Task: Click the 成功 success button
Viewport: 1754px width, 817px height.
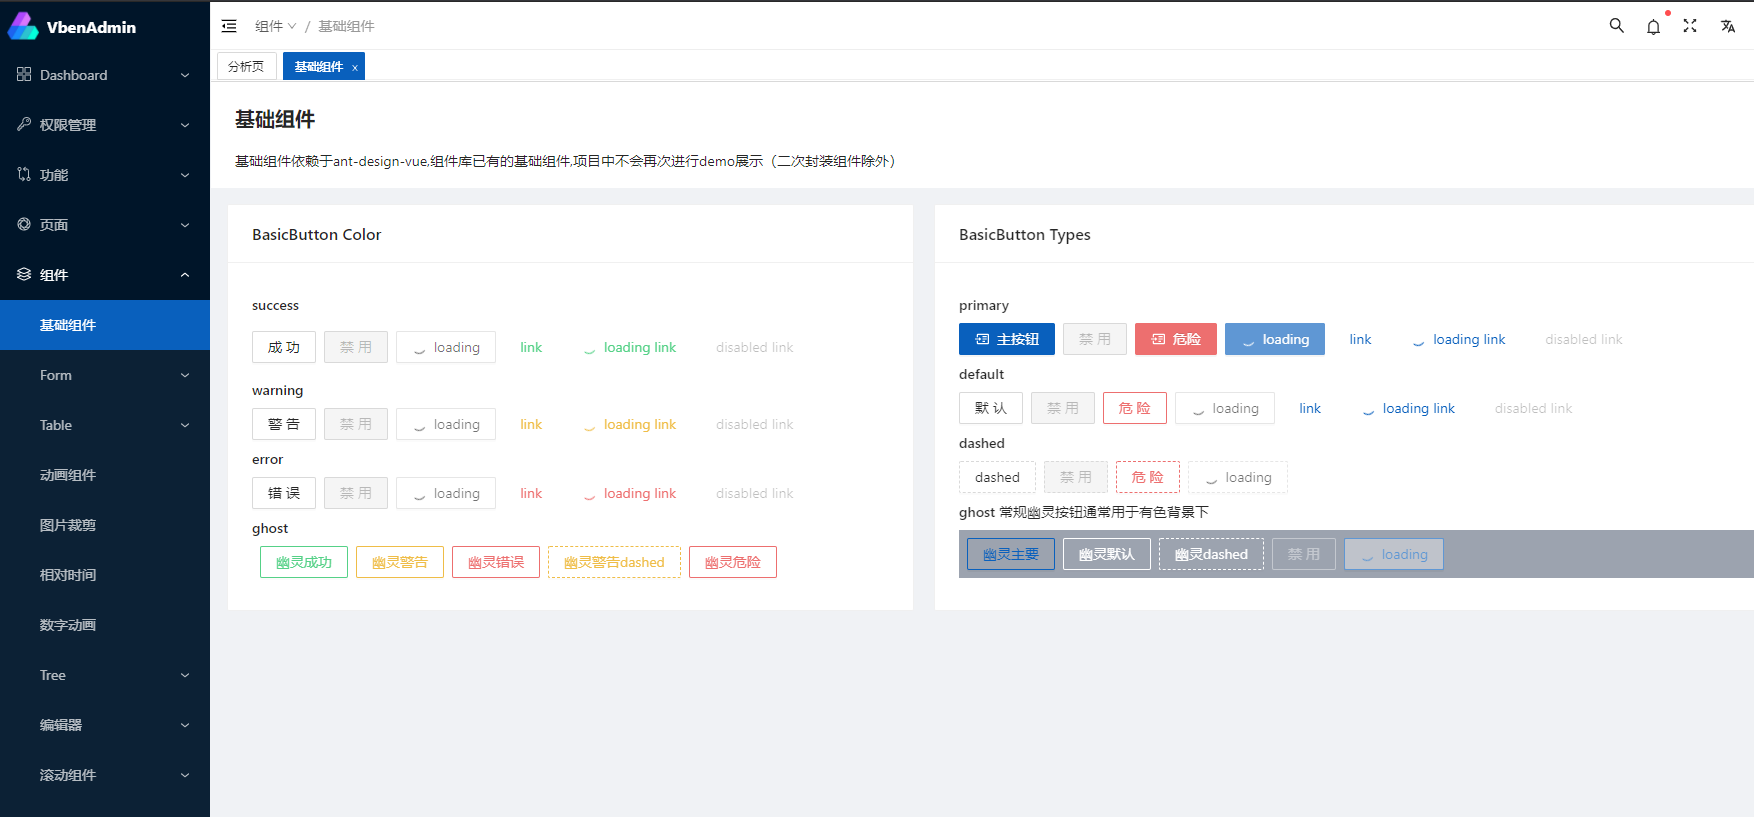Action: (284, 347)
